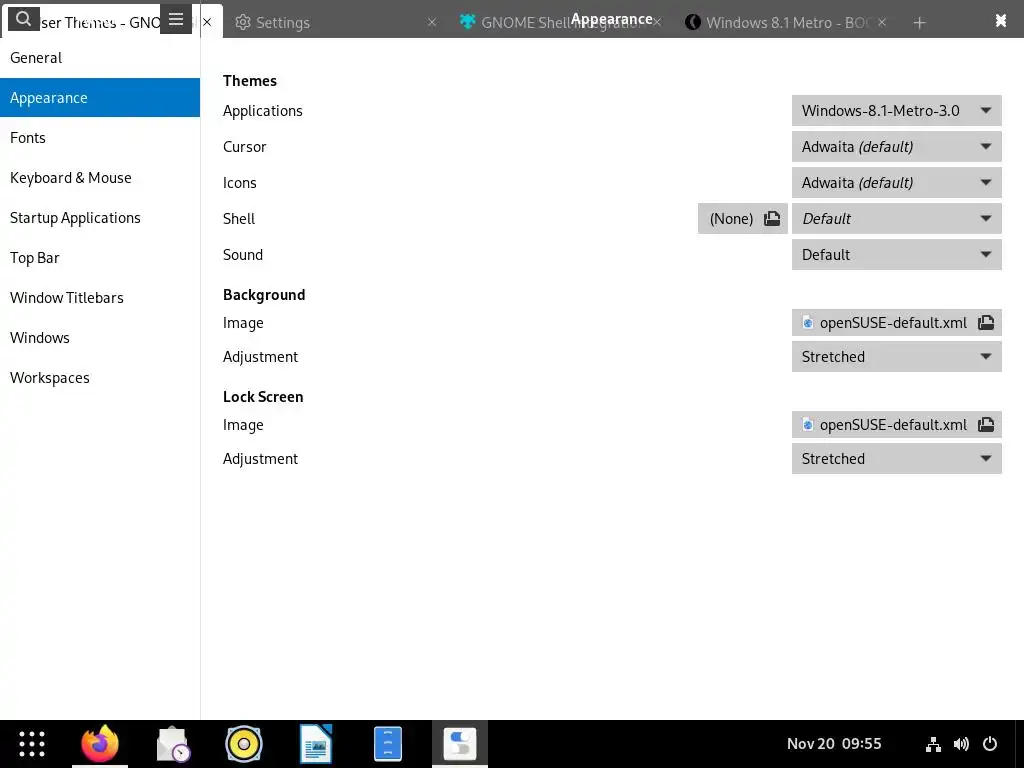Open the hamburger menu in Tweaks header
Screen dimensions: 1024x768
176,20
